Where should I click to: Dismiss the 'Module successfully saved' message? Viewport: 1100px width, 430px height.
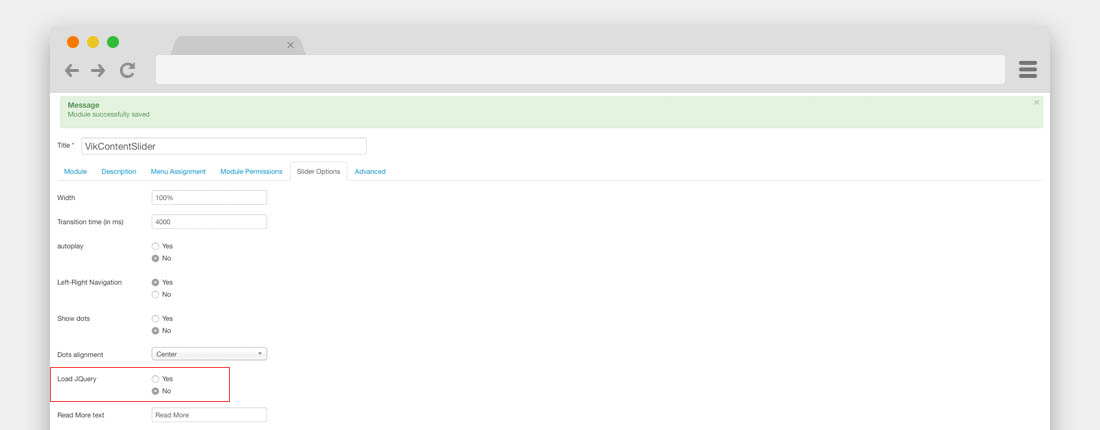pyautogui.click(x=1036, y=102)
